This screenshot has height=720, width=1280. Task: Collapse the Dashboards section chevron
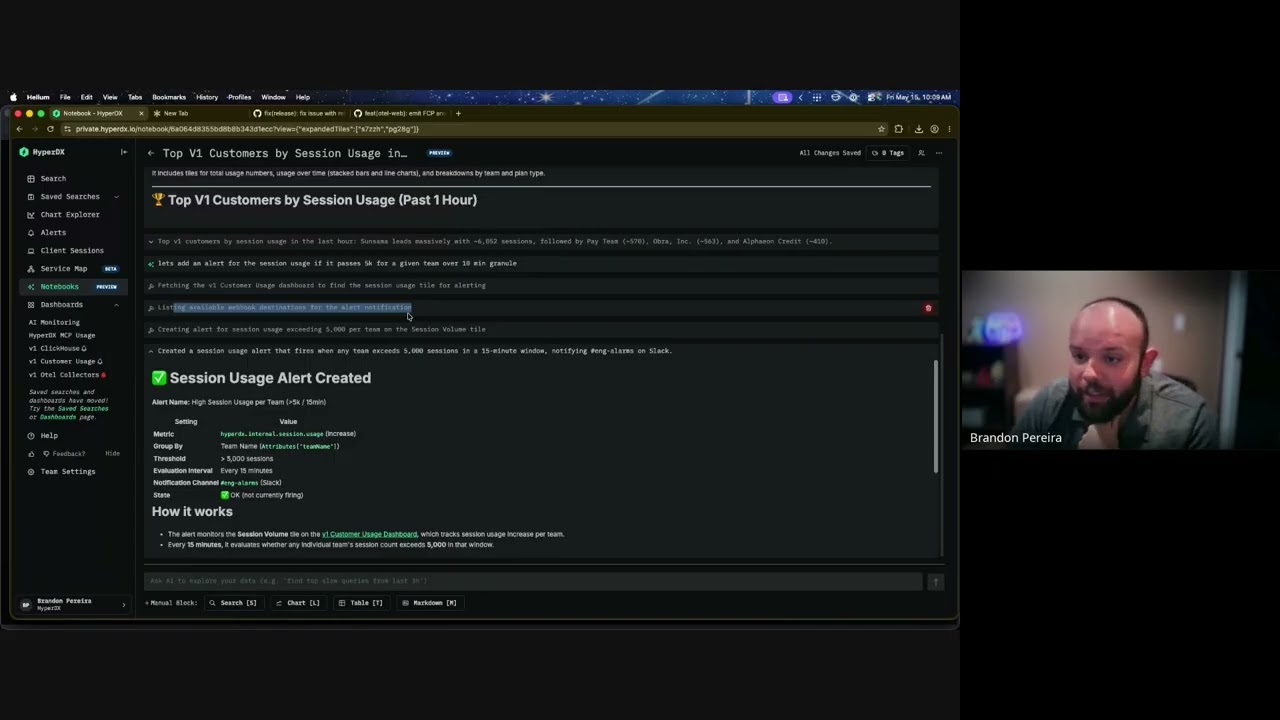[x=116, y=305]
